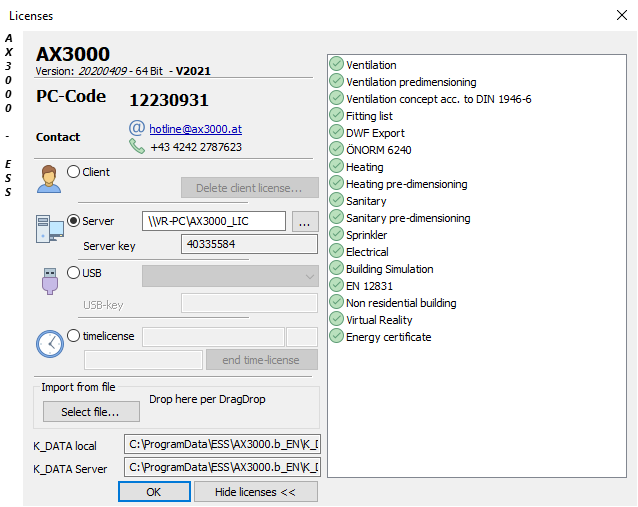
Task: Open the USB device dropdown
Action: 230,276
